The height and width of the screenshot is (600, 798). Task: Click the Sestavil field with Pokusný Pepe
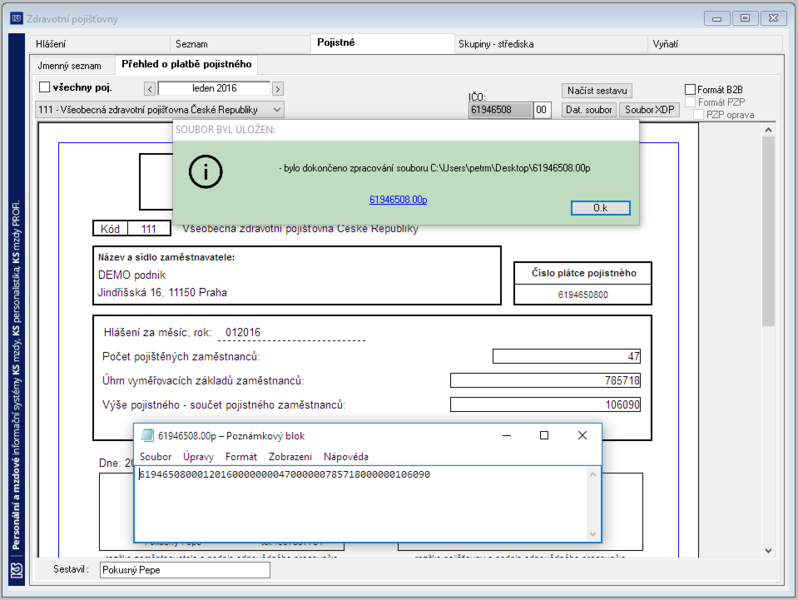click(x=185, y=570)
